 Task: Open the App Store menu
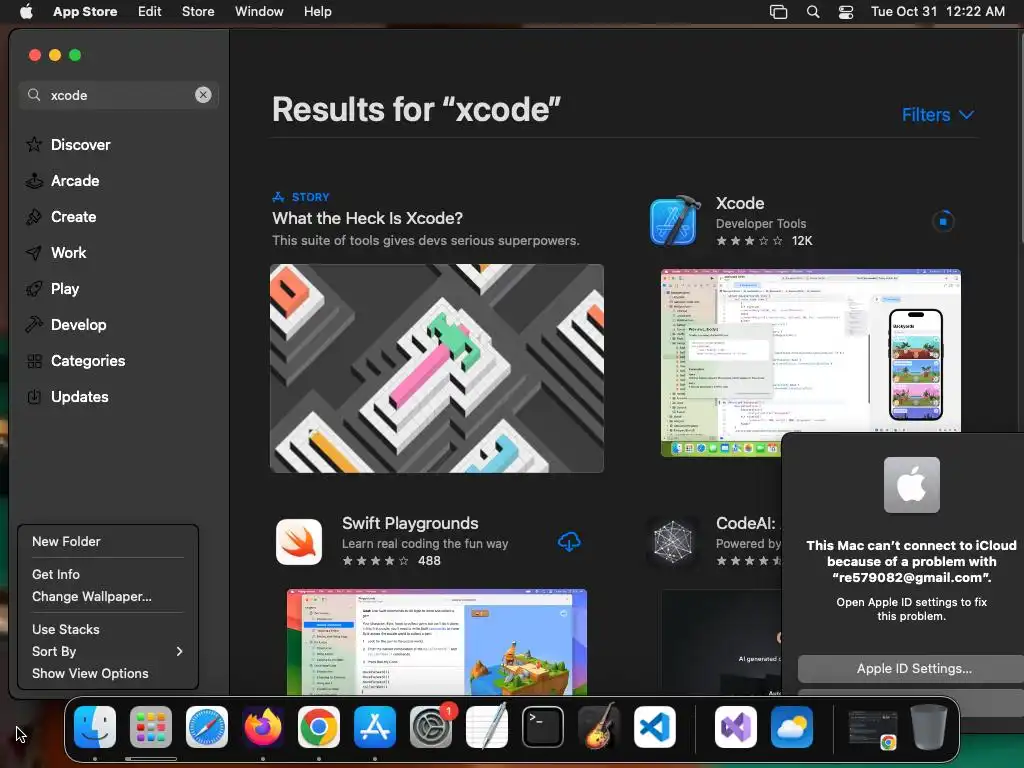pyautogui.click(x=85, y=11)
